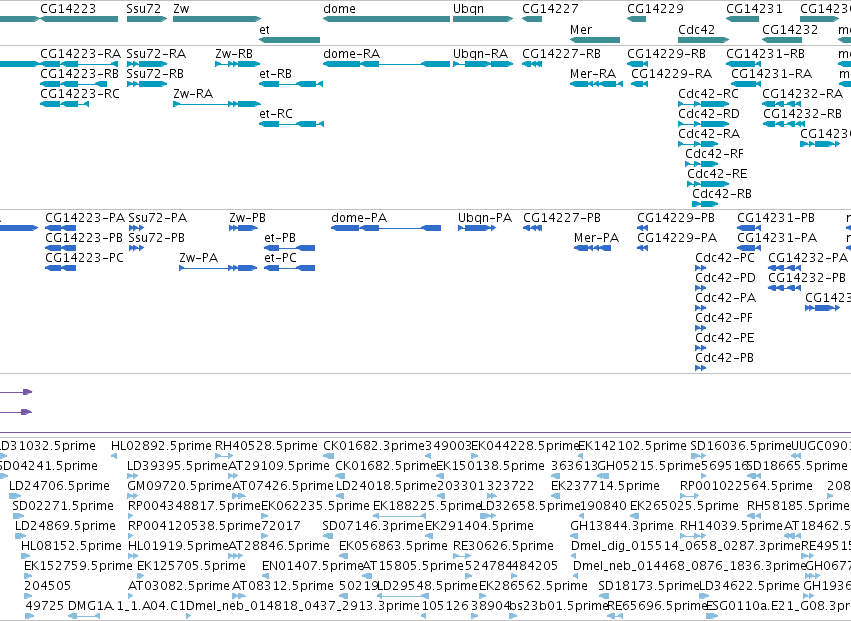Open protein et-PC

pos(281,258)
